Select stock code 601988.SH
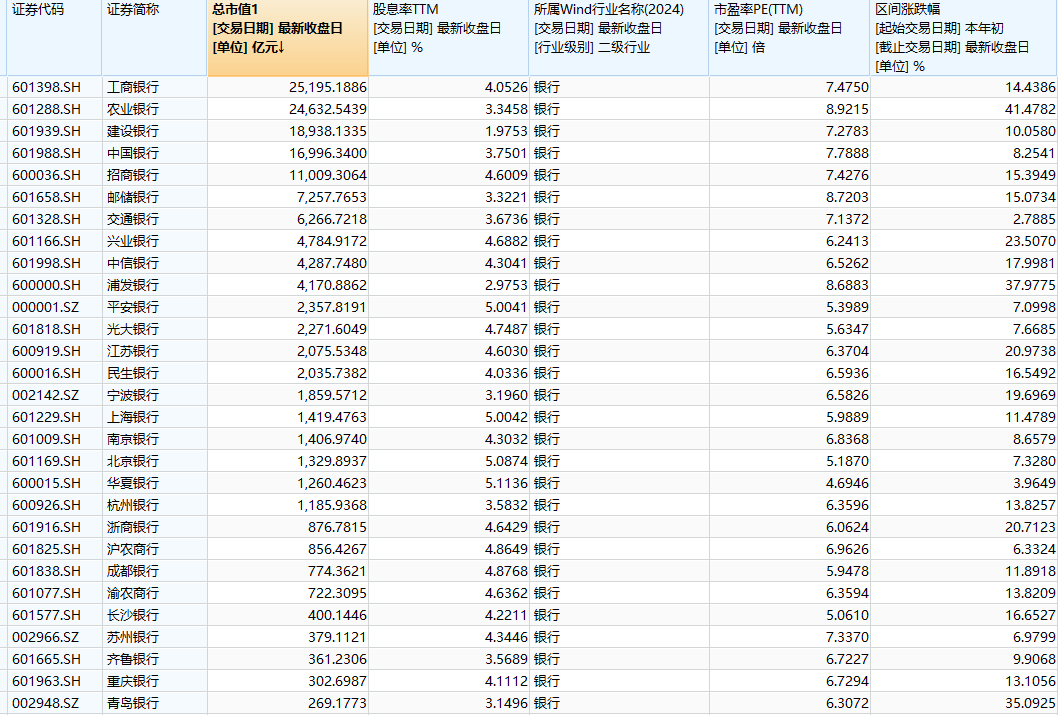1063x715 pixels. [x=46, y=153]
